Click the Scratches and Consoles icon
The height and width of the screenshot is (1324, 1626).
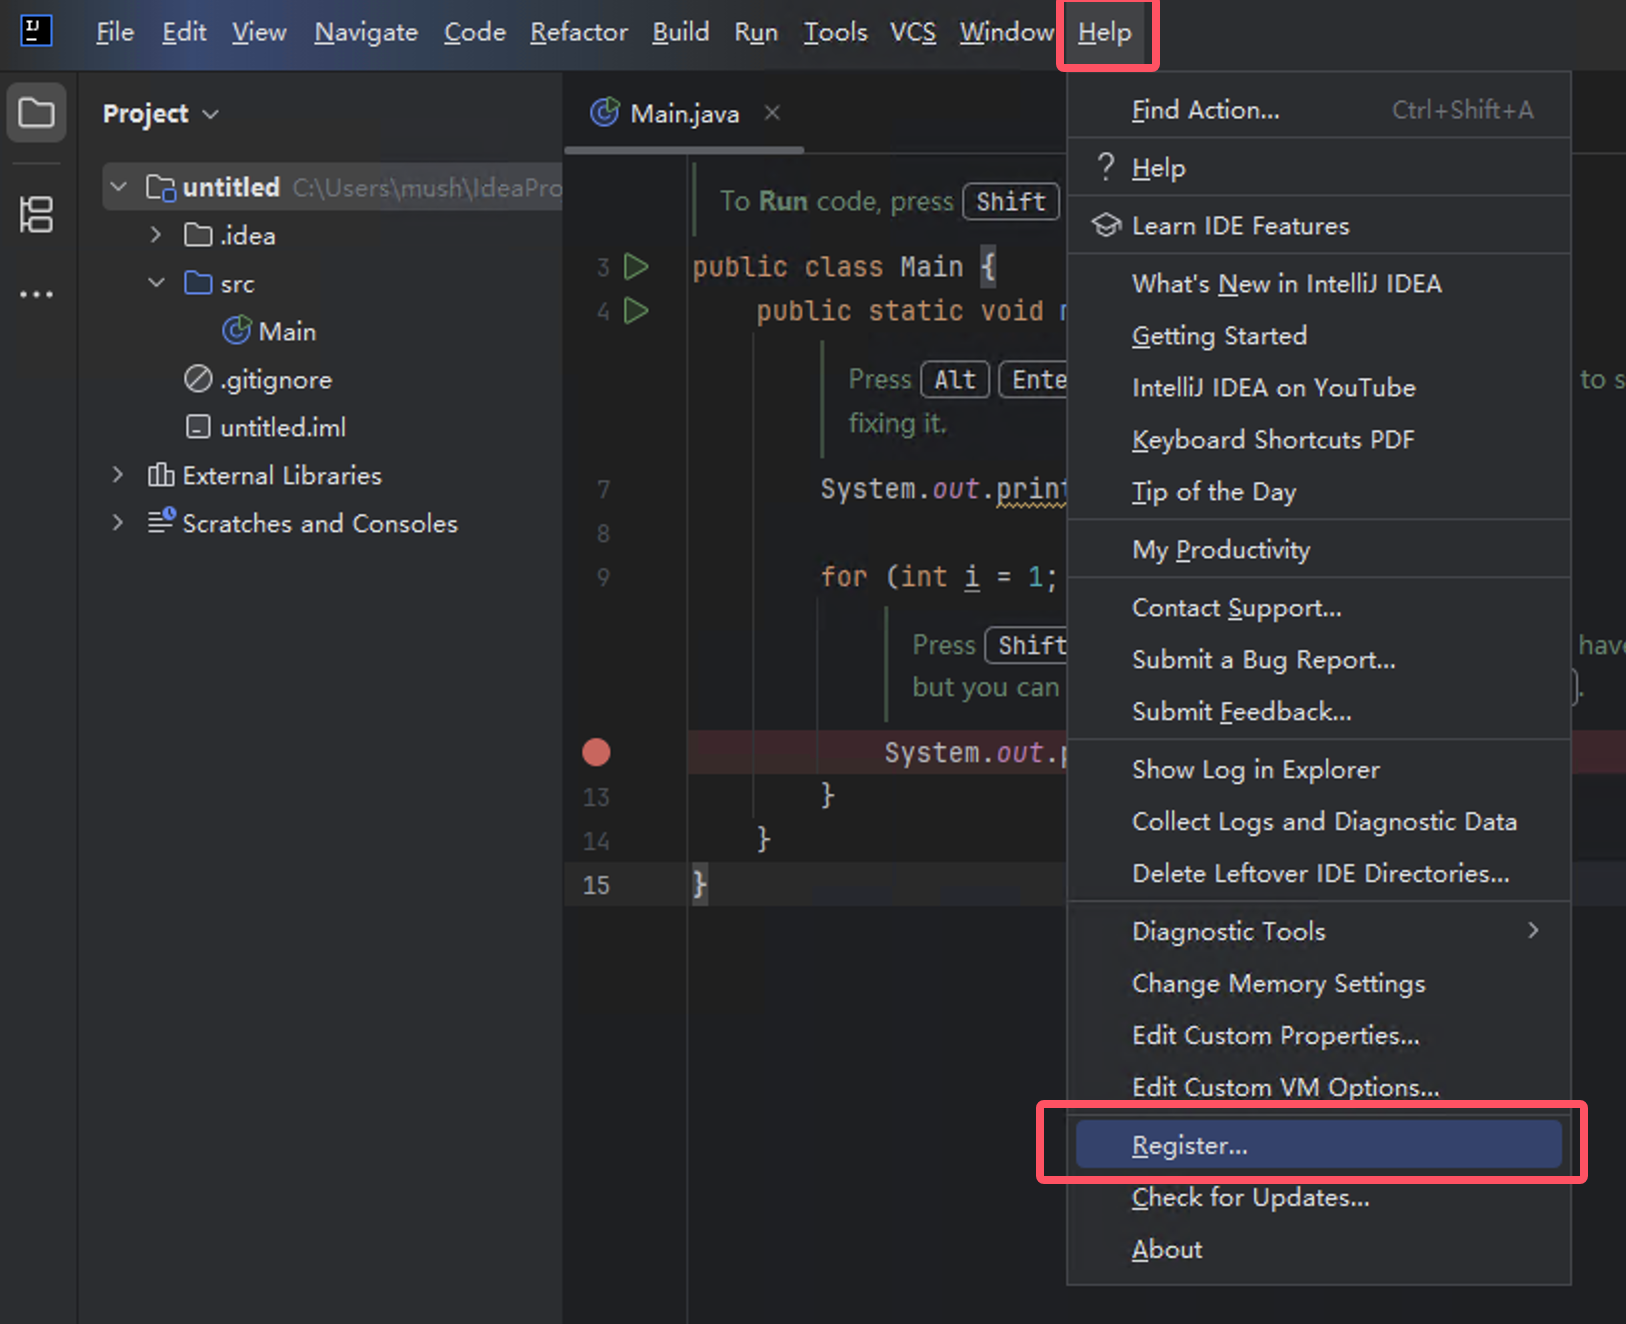161,521
